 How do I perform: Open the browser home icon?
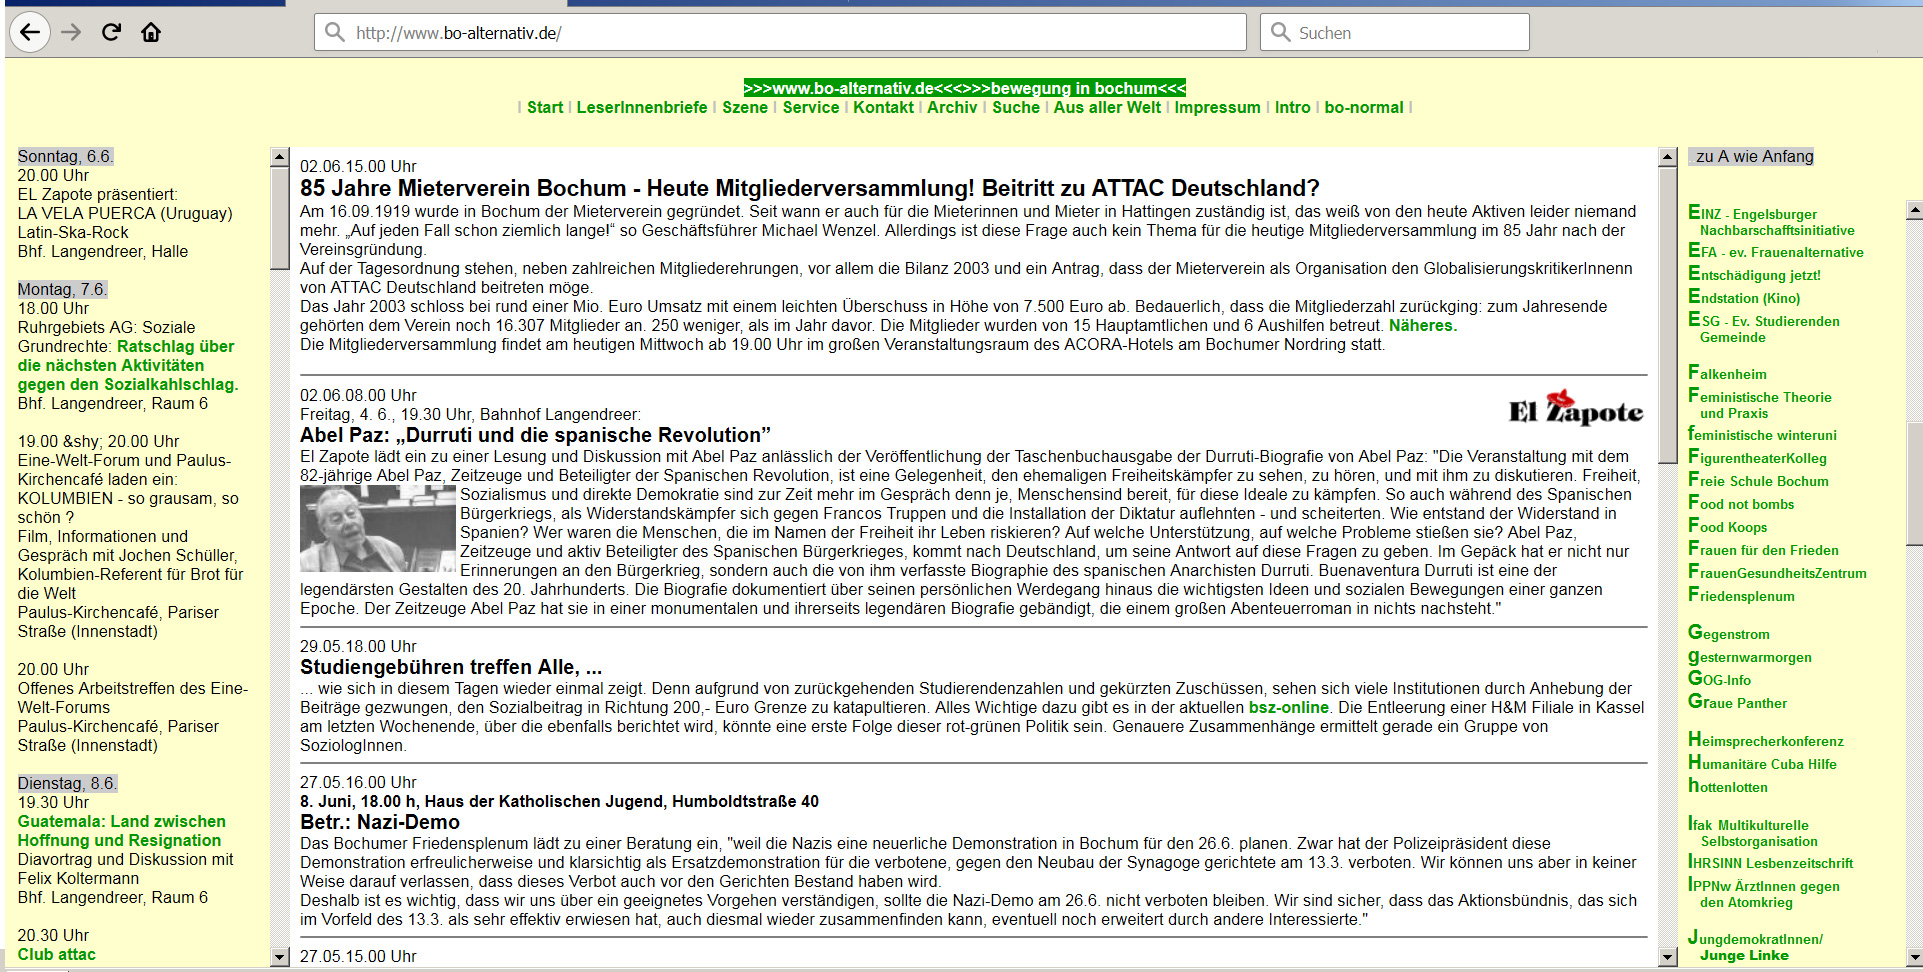point(151,32)
